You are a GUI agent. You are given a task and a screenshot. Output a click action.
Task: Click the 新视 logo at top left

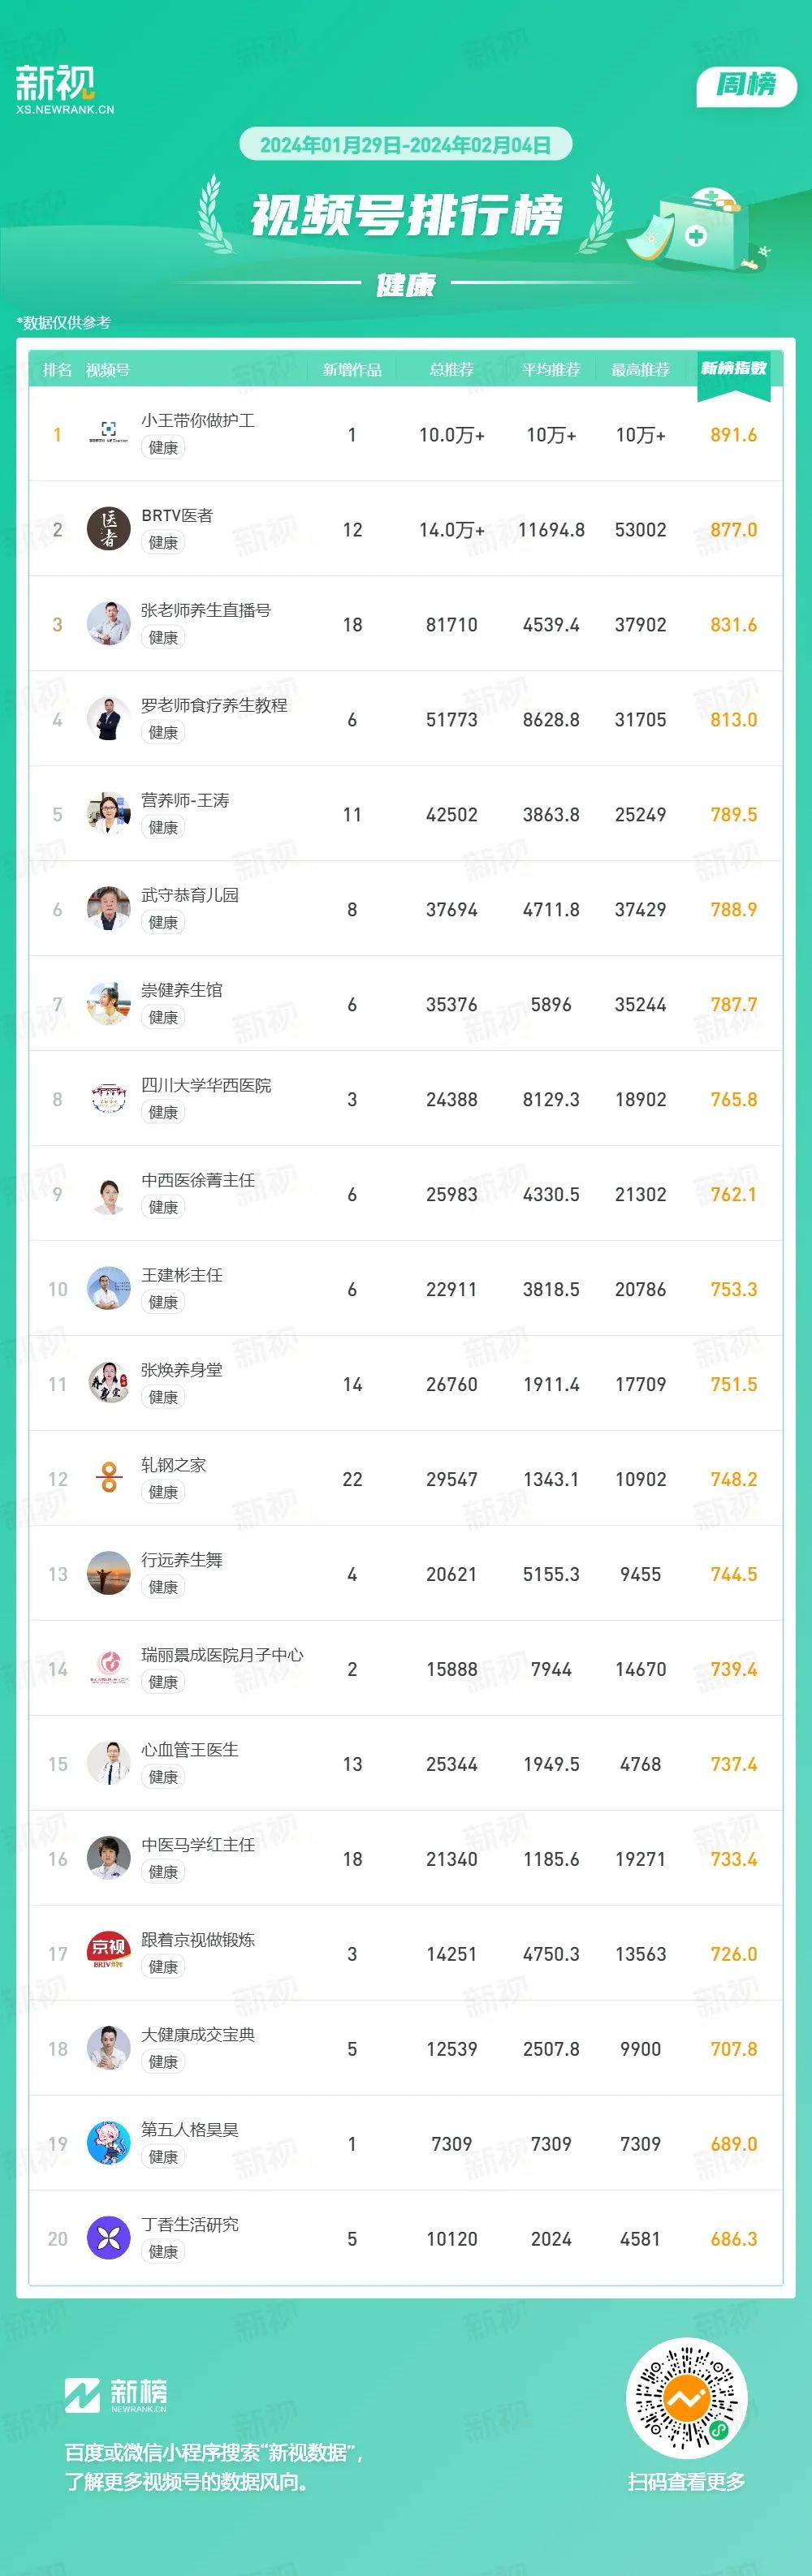[64, 90]
